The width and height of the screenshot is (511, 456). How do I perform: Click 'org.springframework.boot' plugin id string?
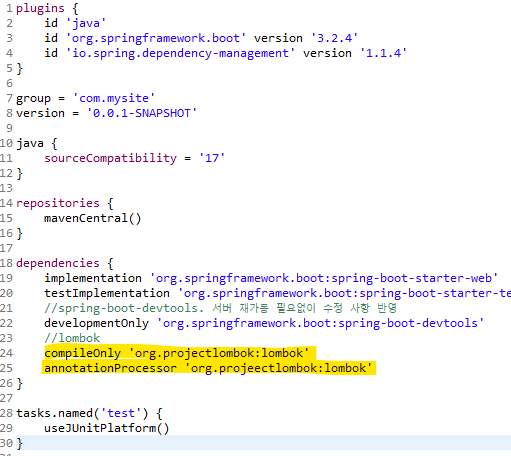click(x=156, y=38)
